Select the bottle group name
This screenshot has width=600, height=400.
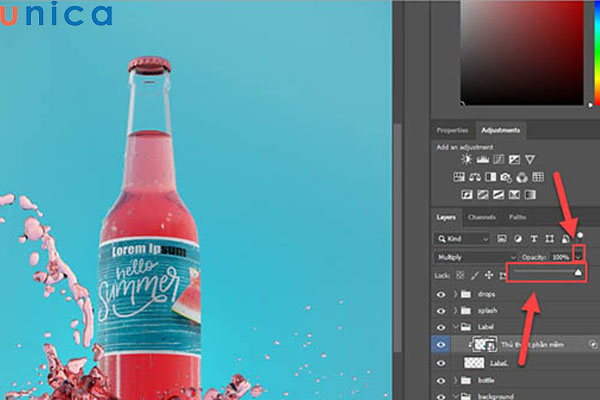[x=486, y=380]
